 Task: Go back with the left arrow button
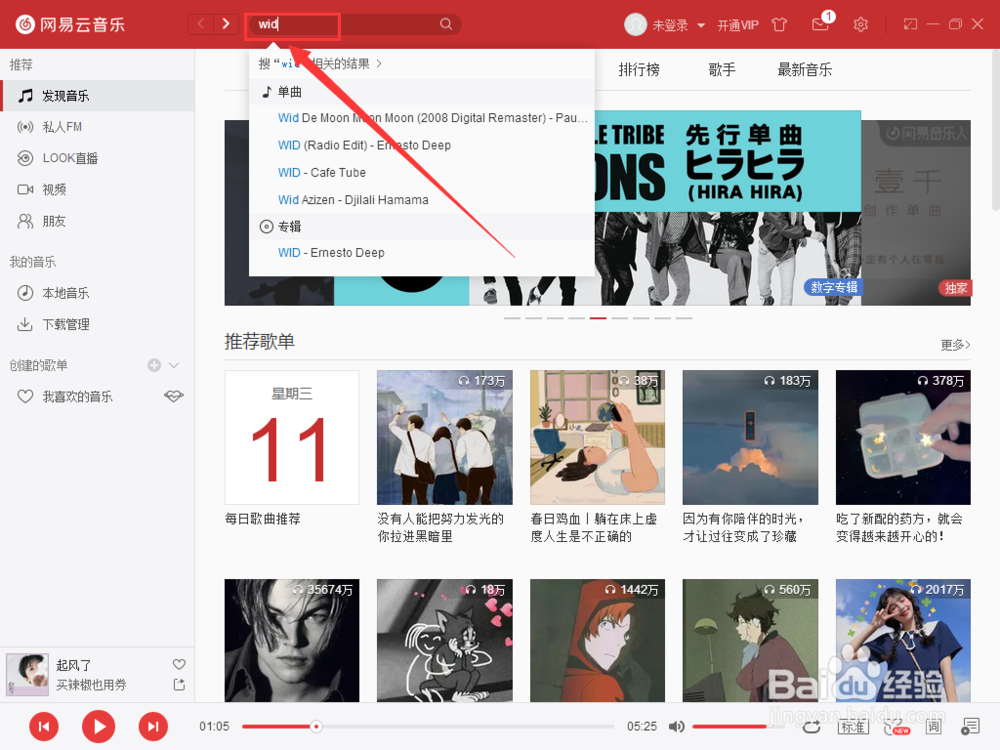tap(200, 24)
